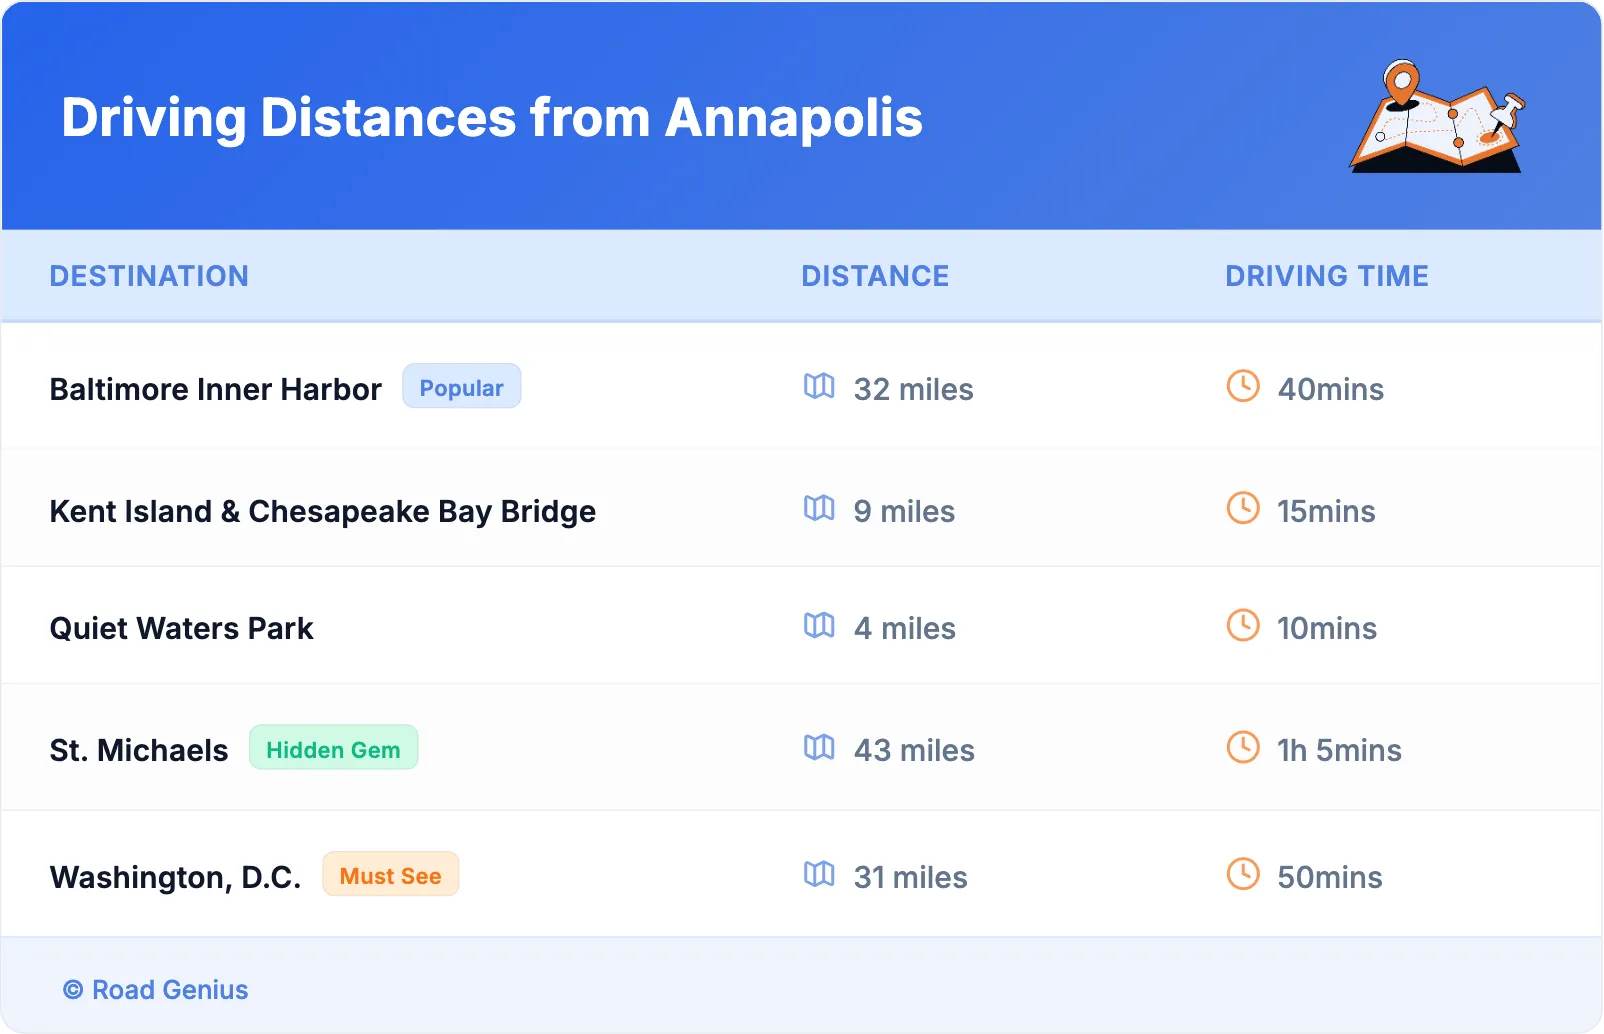
Task: Select the 50mins driving time
Action: point(1330,877)
